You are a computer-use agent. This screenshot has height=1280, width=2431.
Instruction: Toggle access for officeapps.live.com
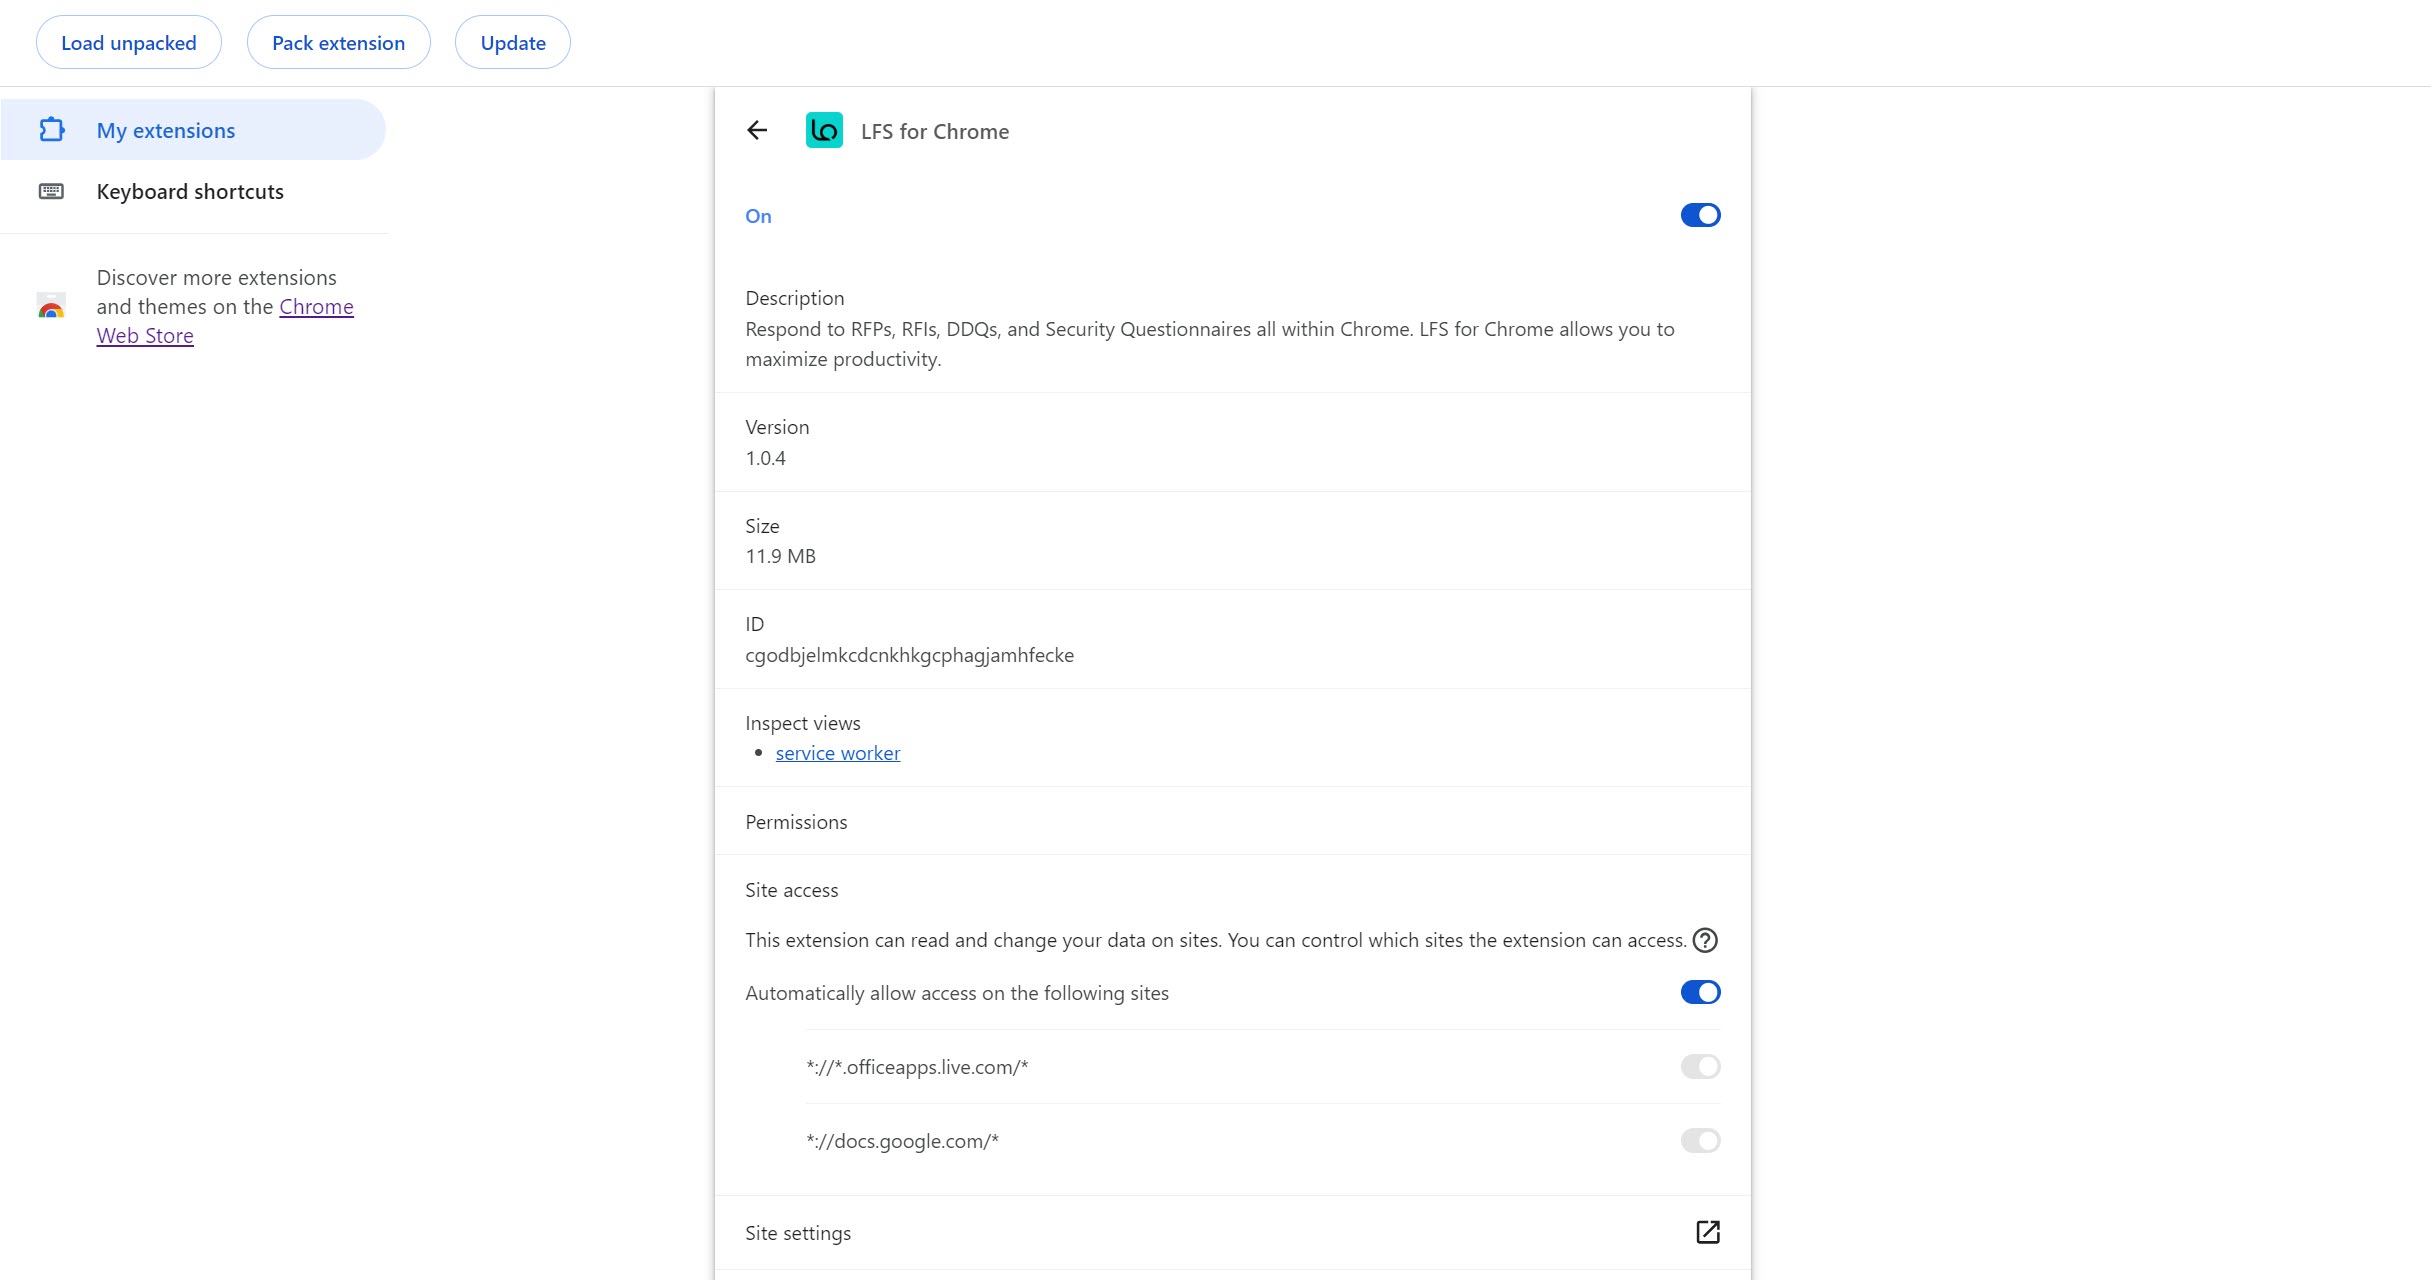[x=1700, y=1066]
